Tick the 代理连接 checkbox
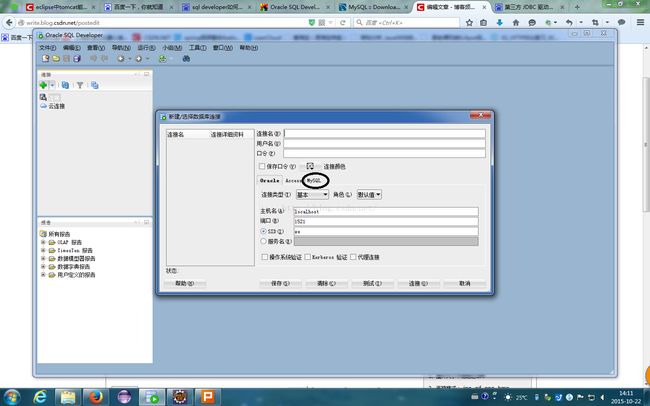650x406 pixels. pos(353,257)
